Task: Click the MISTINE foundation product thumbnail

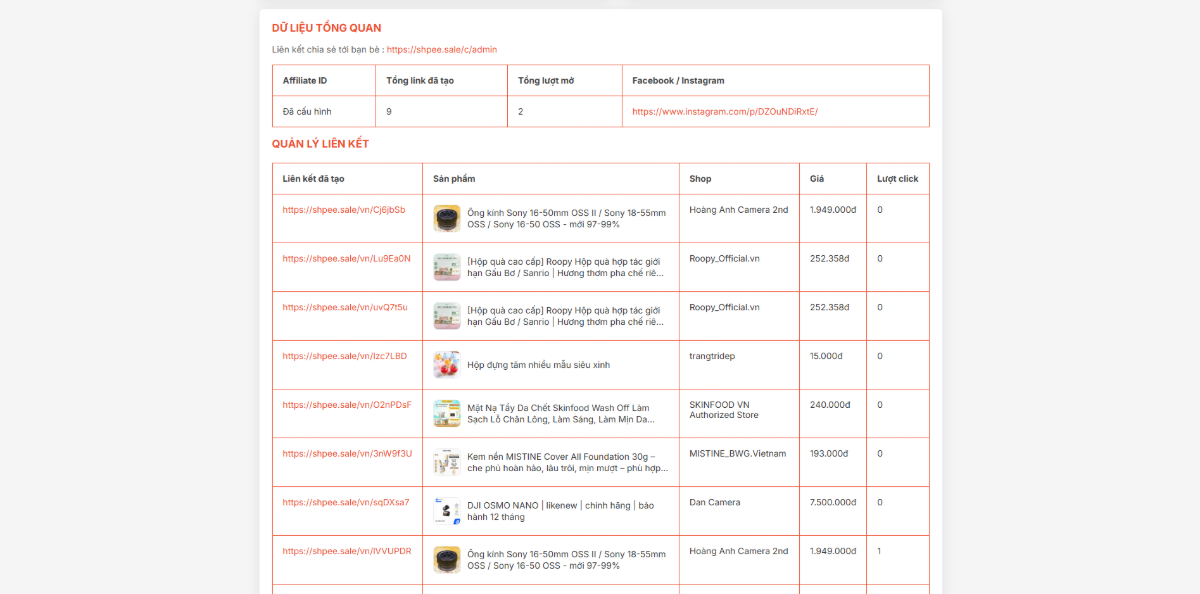Action: click(x=447, y=462)
